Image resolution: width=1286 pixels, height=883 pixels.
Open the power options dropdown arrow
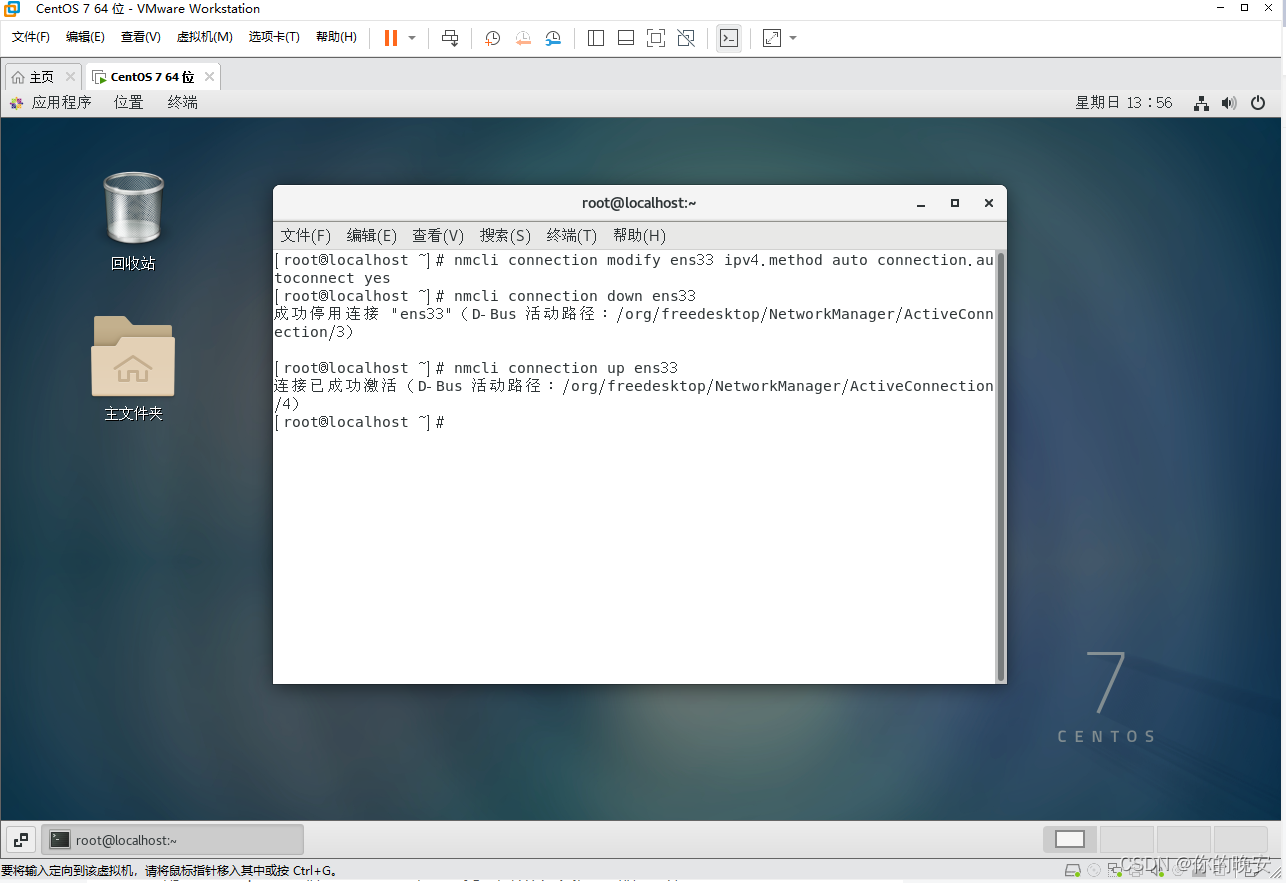pyautogui.click(x=413, y=38)
